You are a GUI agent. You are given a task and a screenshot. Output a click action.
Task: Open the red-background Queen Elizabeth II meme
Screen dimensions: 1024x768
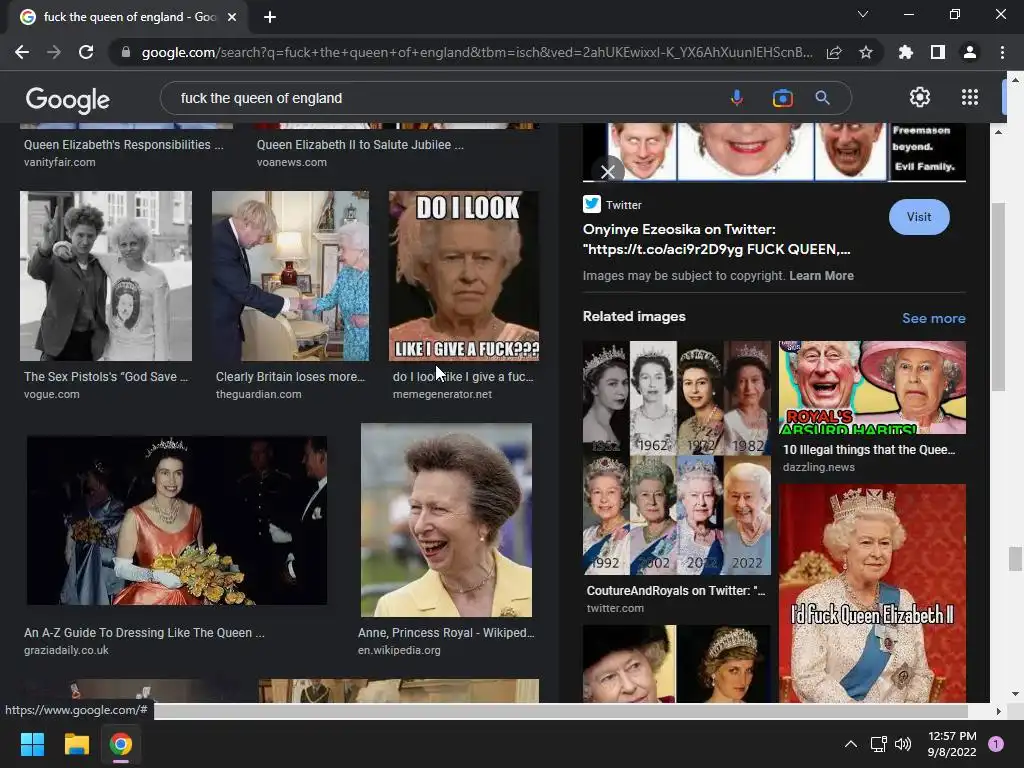872,593
